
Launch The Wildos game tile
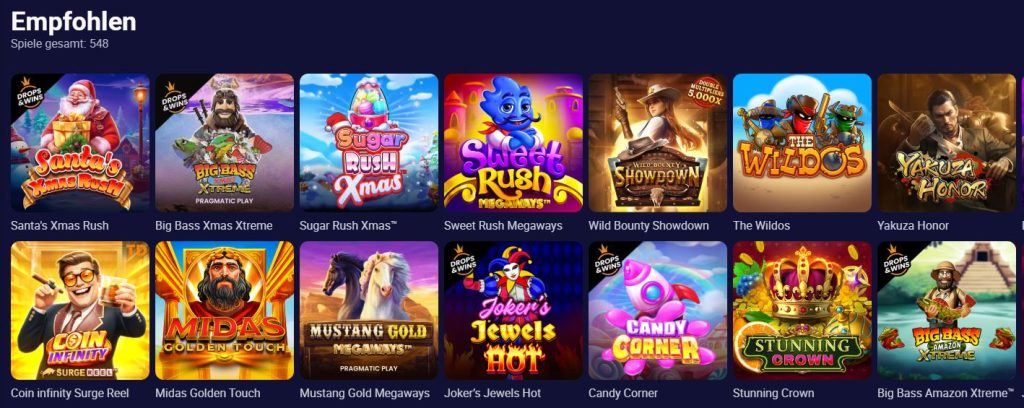802,142
